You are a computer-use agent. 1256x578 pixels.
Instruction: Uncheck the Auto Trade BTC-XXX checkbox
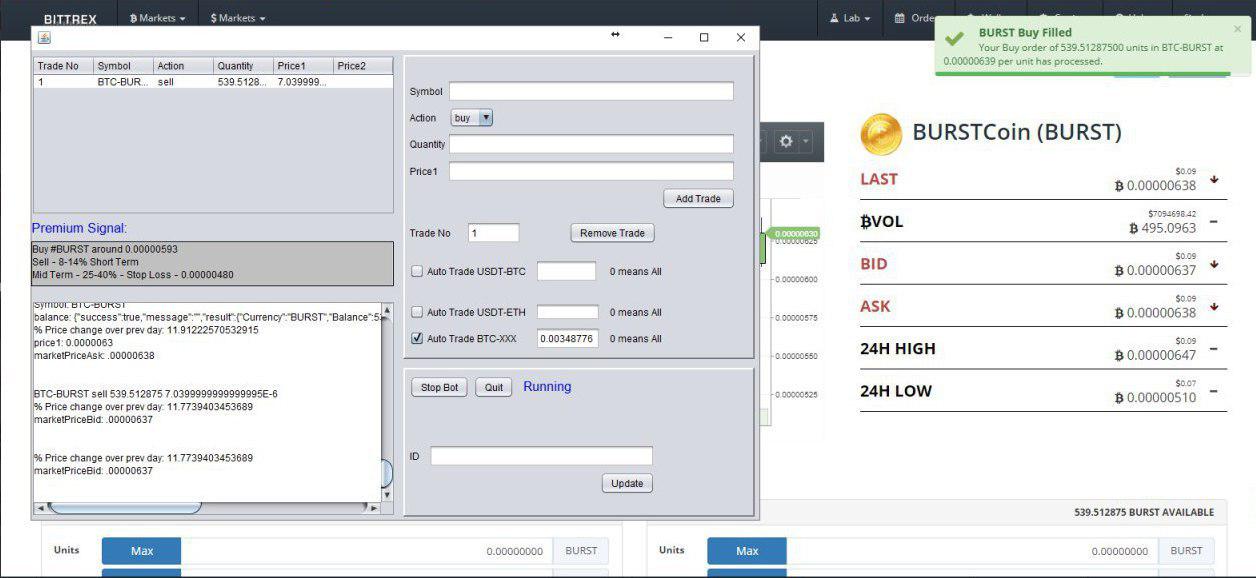point(417,338)
